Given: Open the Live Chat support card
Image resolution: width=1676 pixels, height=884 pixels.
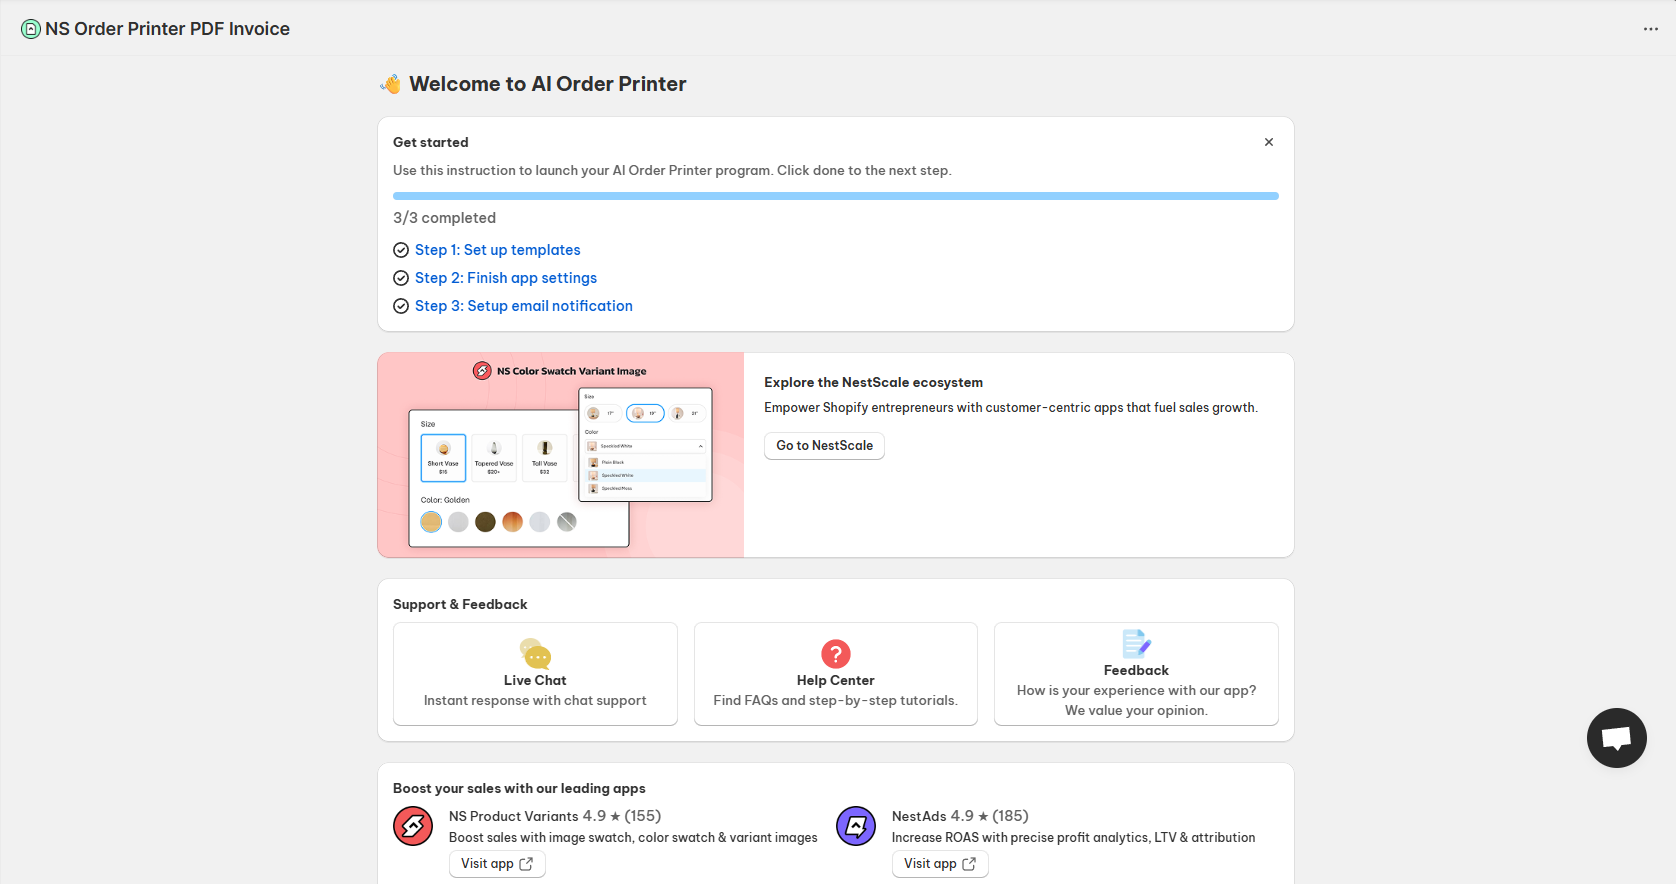Looking at the screenshot, I should [x=535, y=674].
